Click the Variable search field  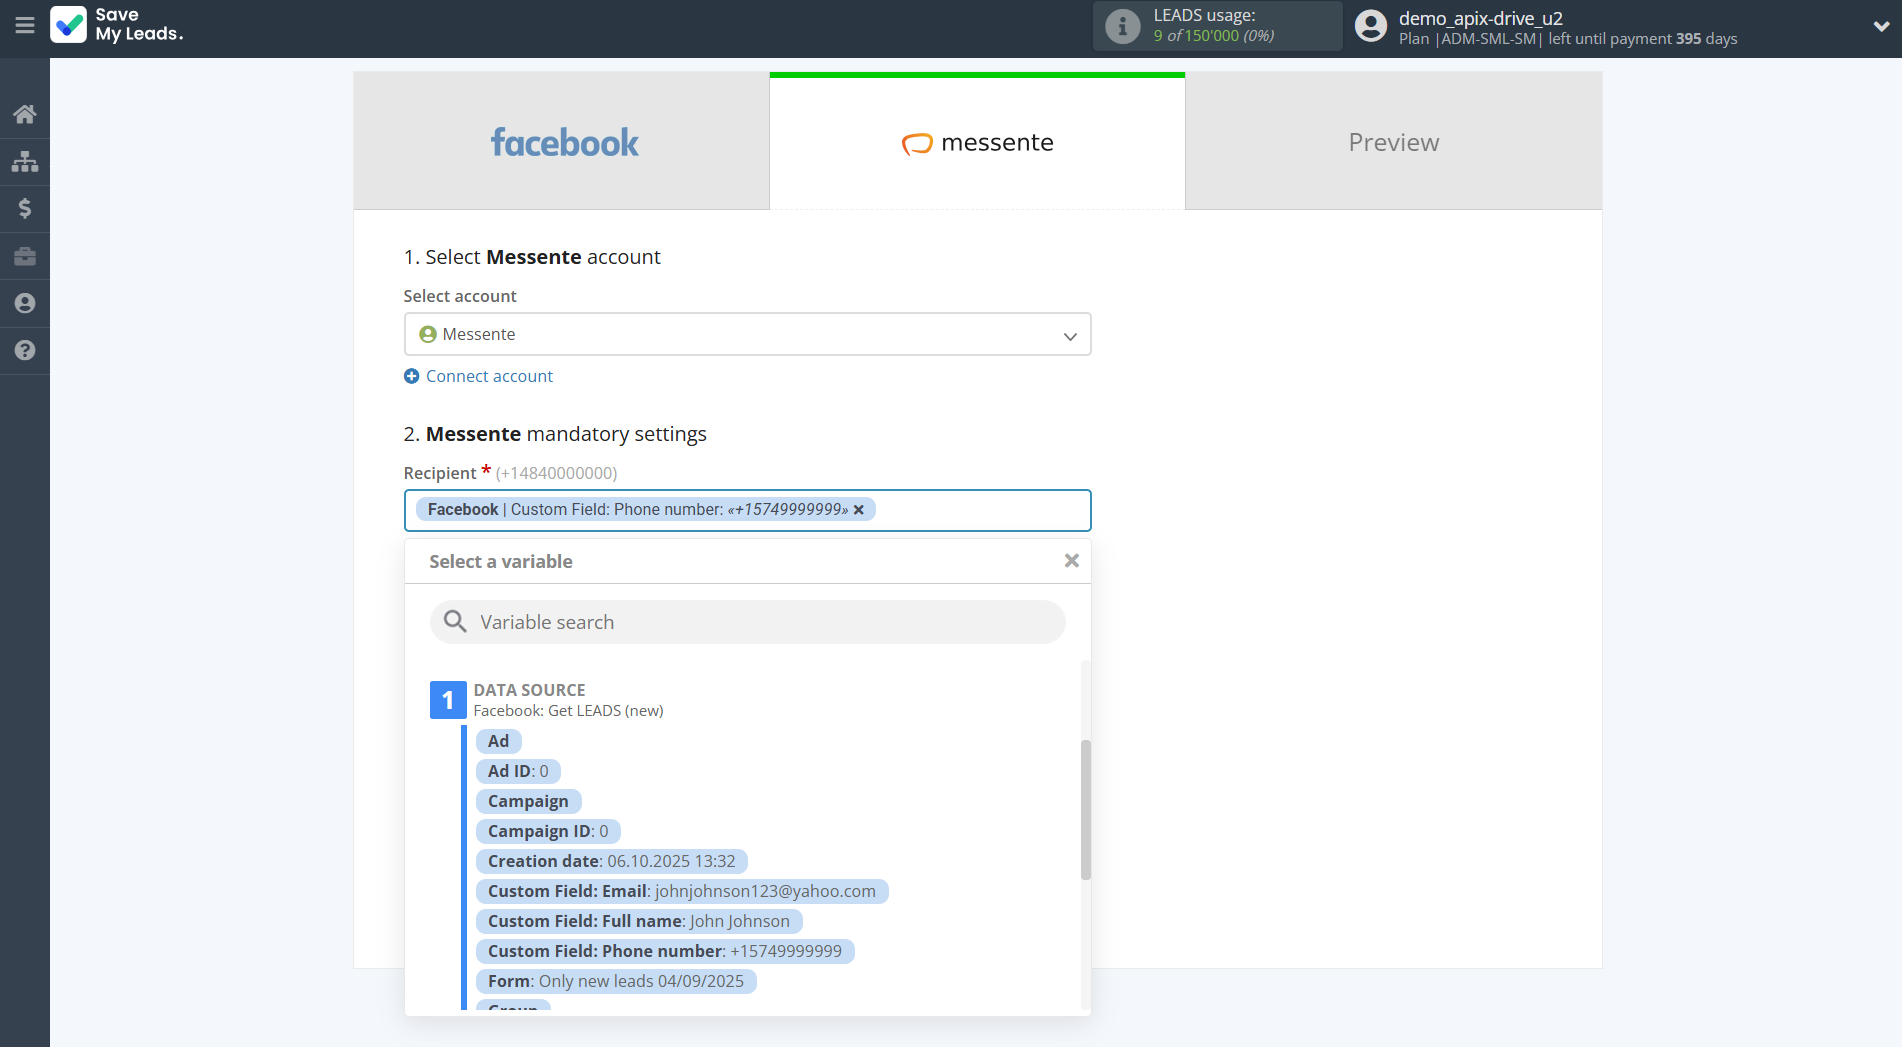(x=747, y=621)
